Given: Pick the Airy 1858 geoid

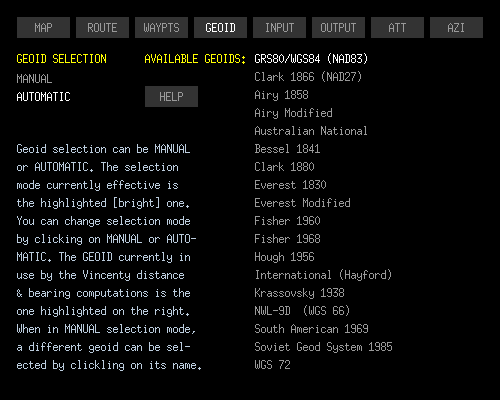Looking at the screenshot, I should click(281, 95).
